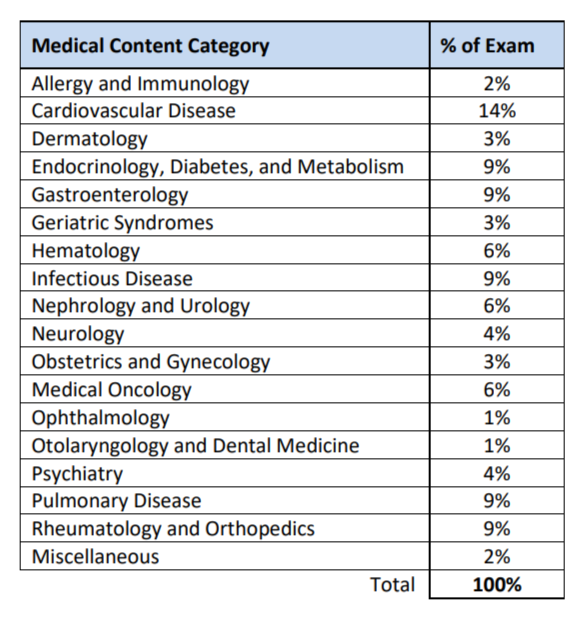Click Otolaryngology and Dental Medicine cell
This screenshot has width=584, height=619.
(x=225, y=445)
